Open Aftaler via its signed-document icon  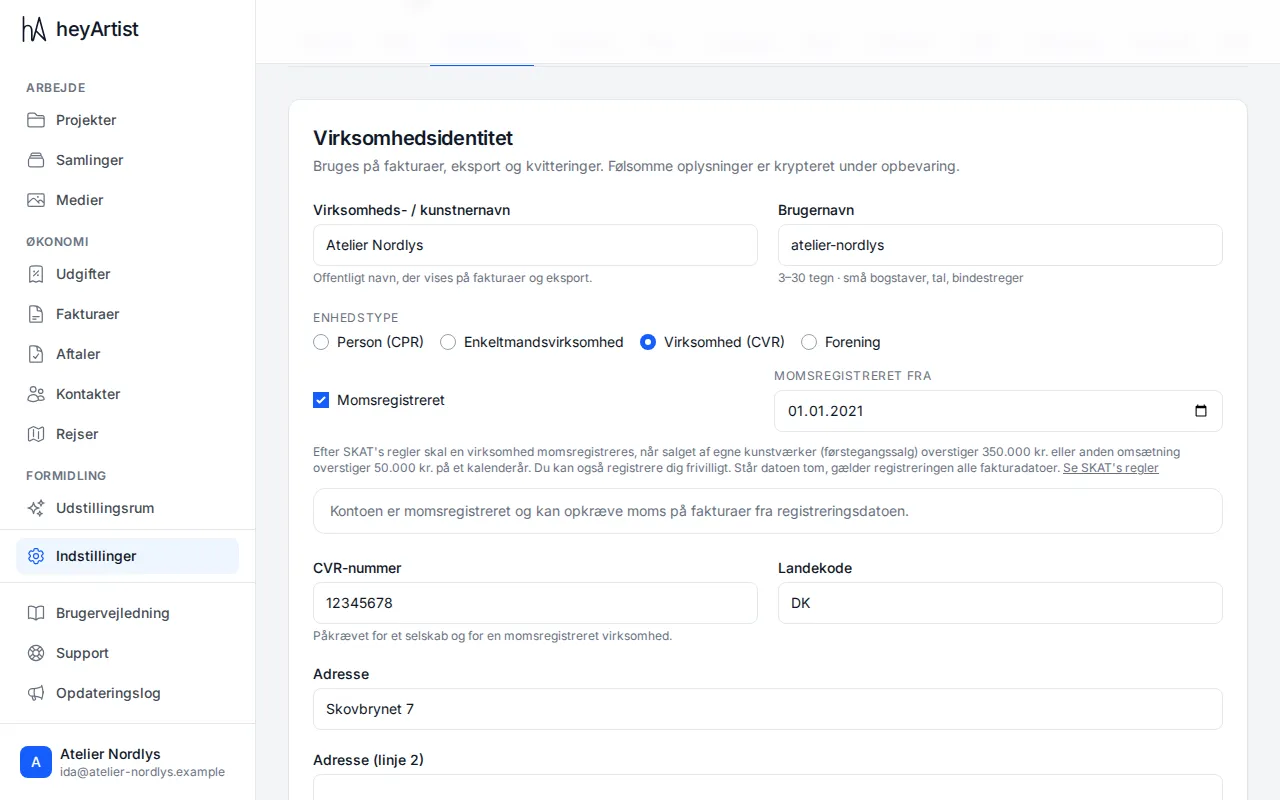[36, 354]
